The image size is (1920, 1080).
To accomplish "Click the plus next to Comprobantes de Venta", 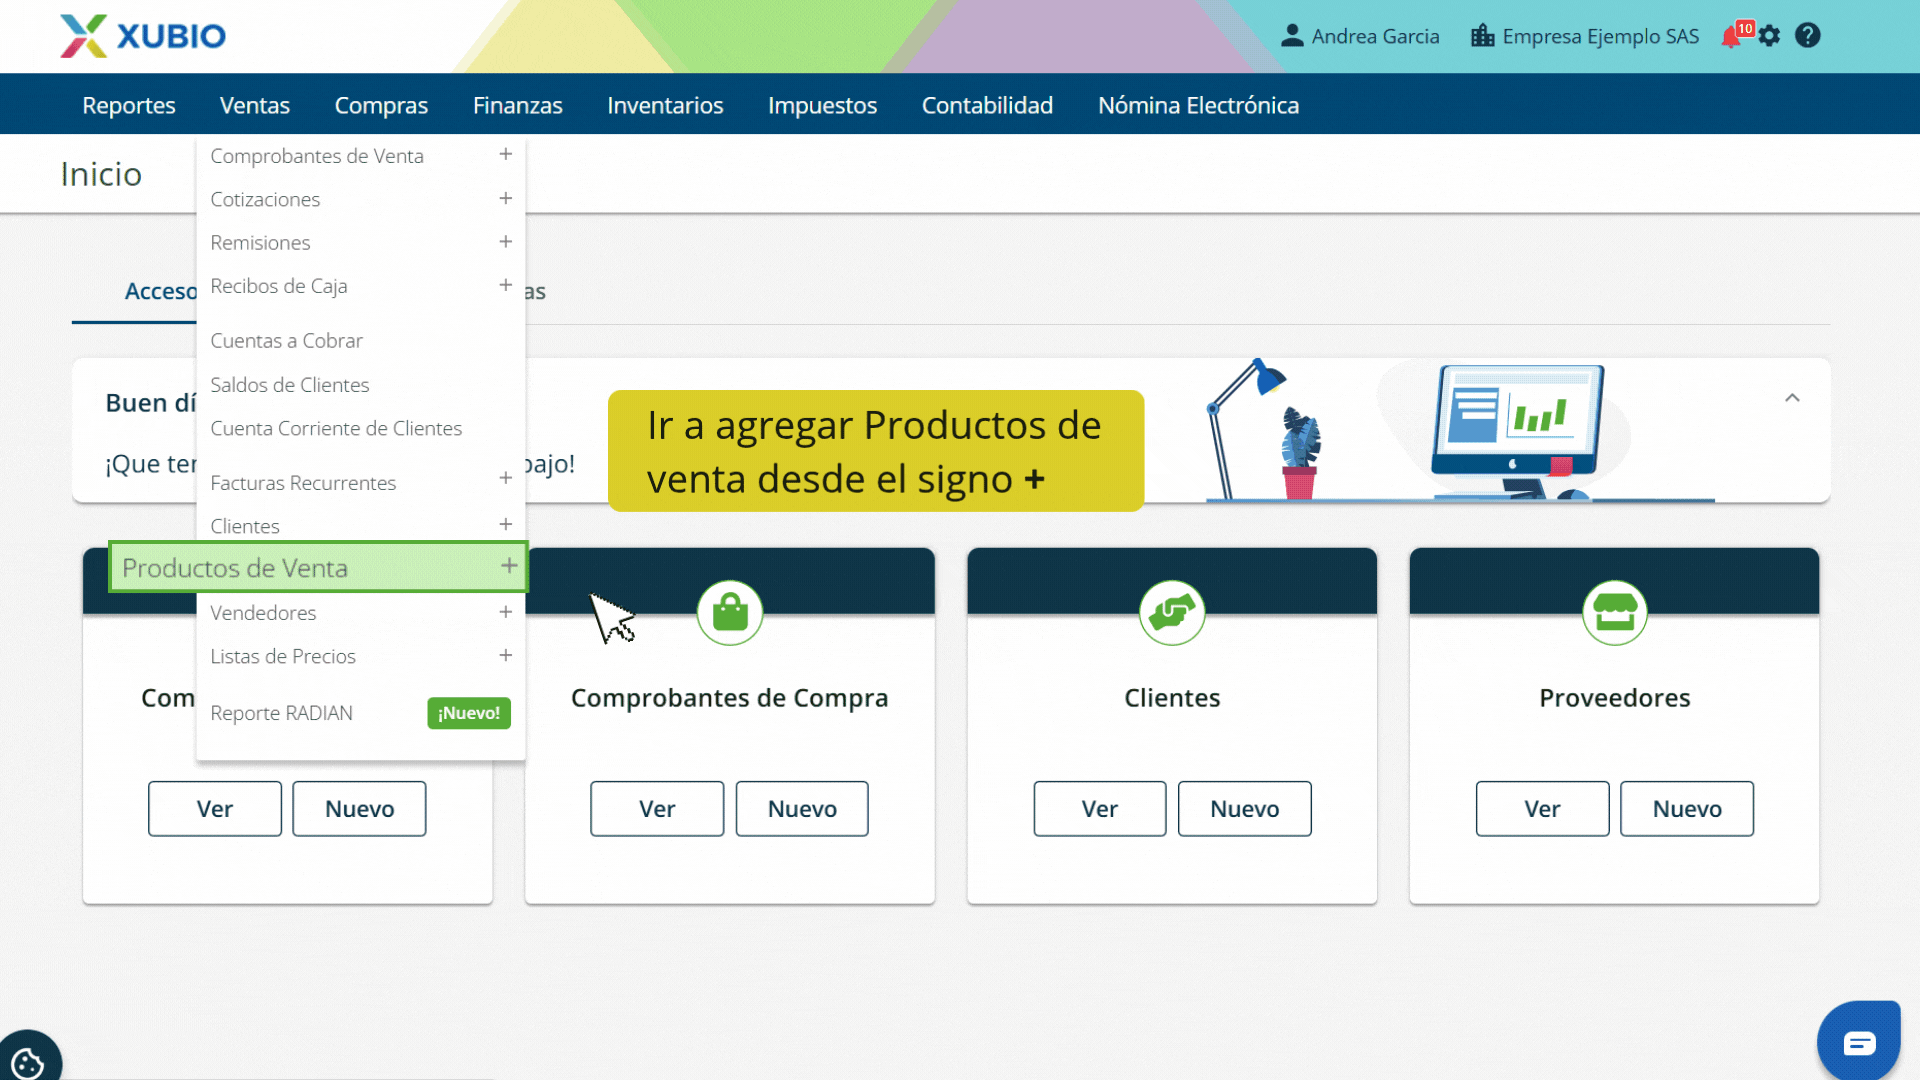I will coord(506,154).
